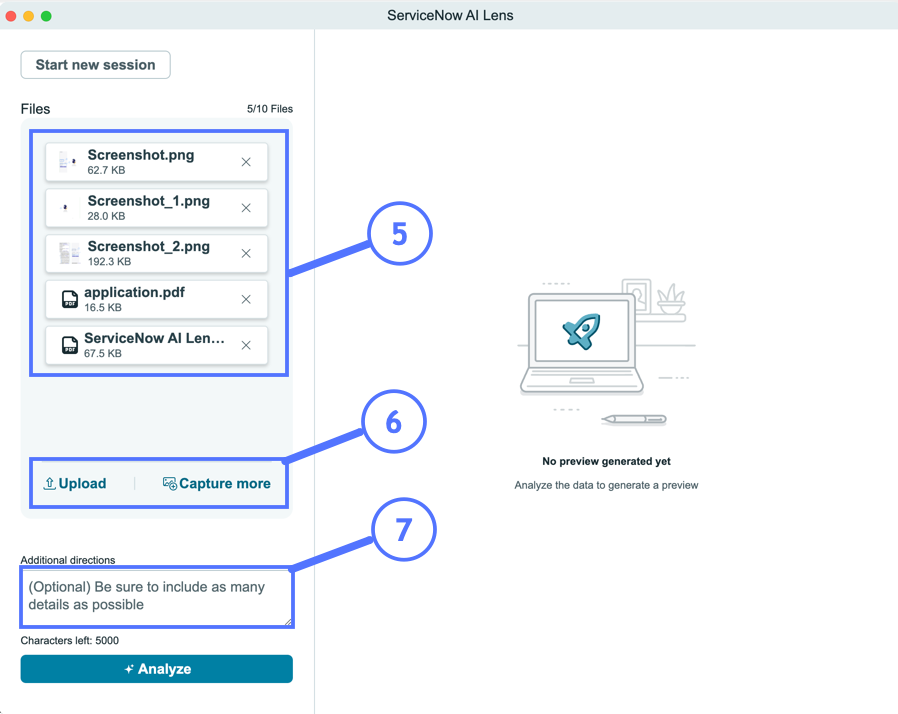The width and height of the screenshot is (898, 714).
Task: Click the Screenshot.png thumbnail preview
Action: coord(68,162)
